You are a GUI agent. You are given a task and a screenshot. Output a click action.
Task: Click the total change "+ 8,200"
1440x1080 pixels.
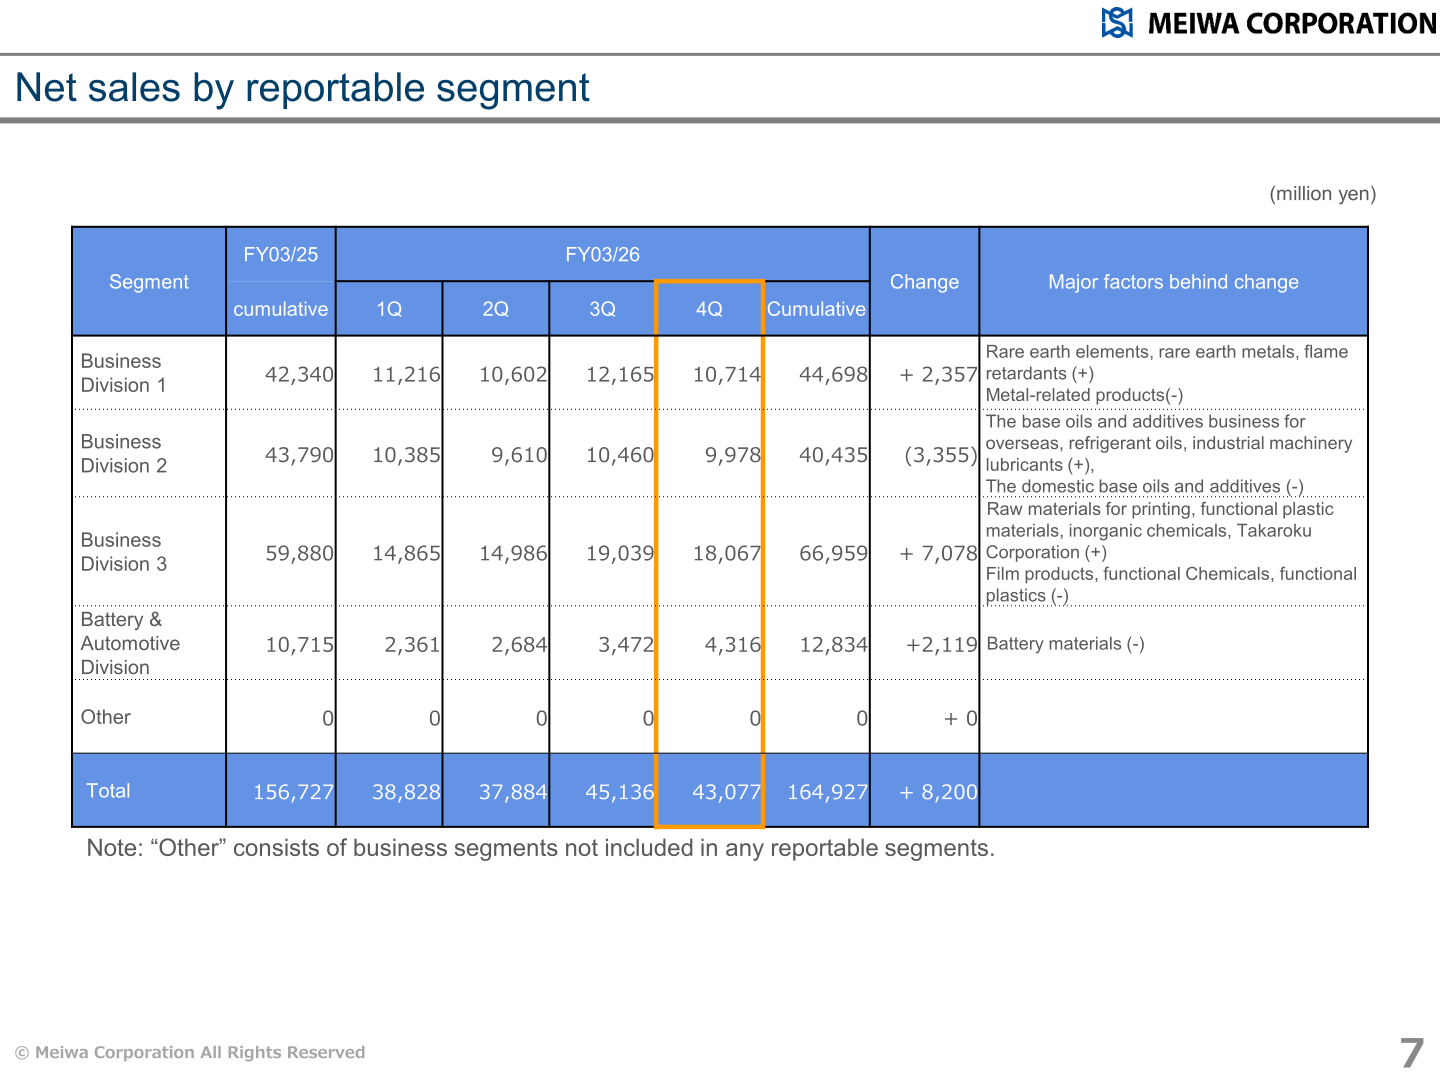938,792
